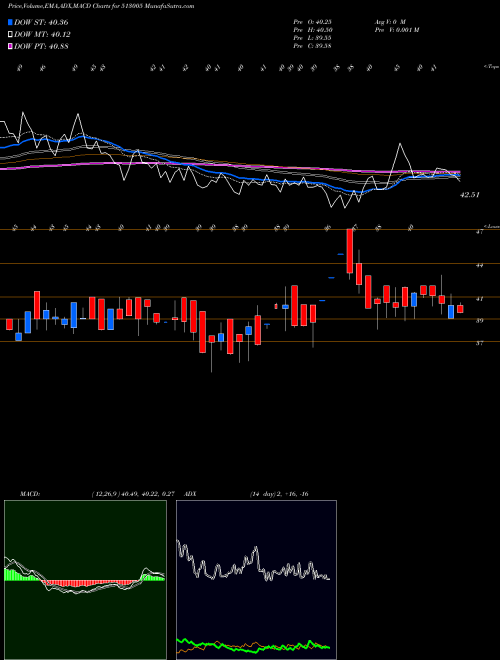Click the chart title mentioning MunafaSutra.com
Viewport: 500px width, 660px height.
pyautogui.click(x=101, y=7)
